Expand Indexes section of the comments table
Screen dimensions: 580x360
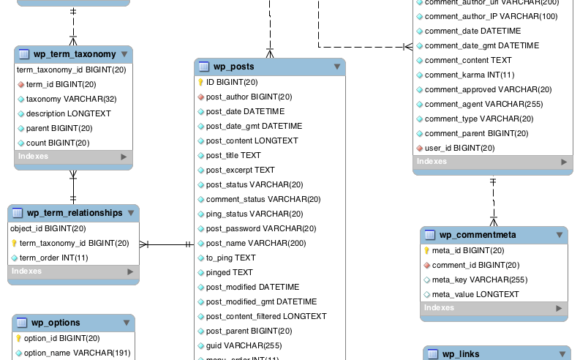click(564, 162)
